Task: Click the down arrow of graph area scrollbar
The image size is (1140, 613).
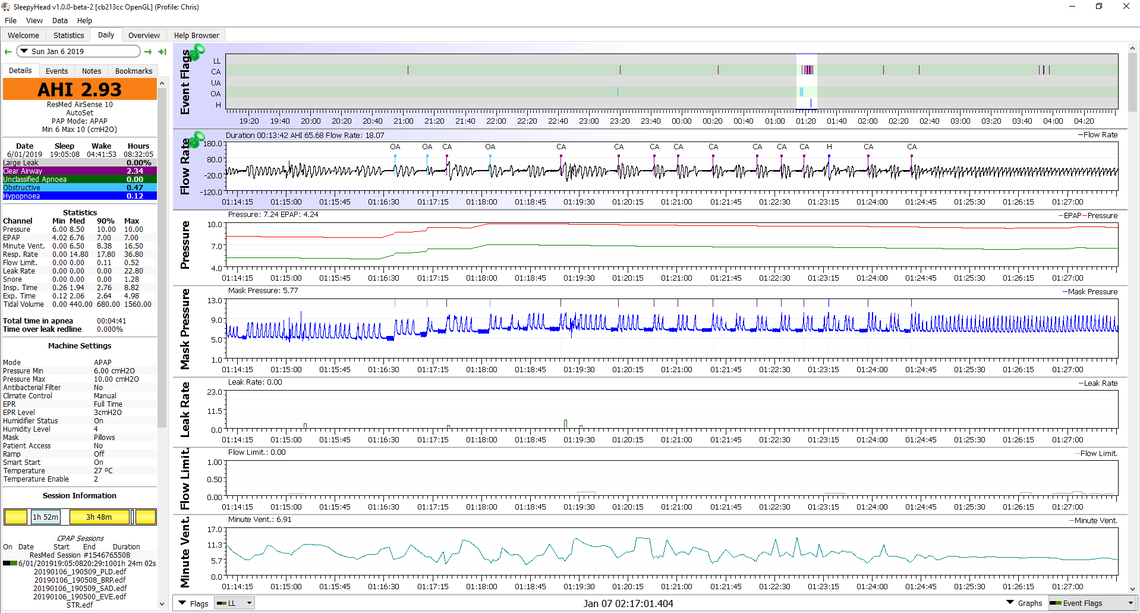Action: pos(1133,589)
